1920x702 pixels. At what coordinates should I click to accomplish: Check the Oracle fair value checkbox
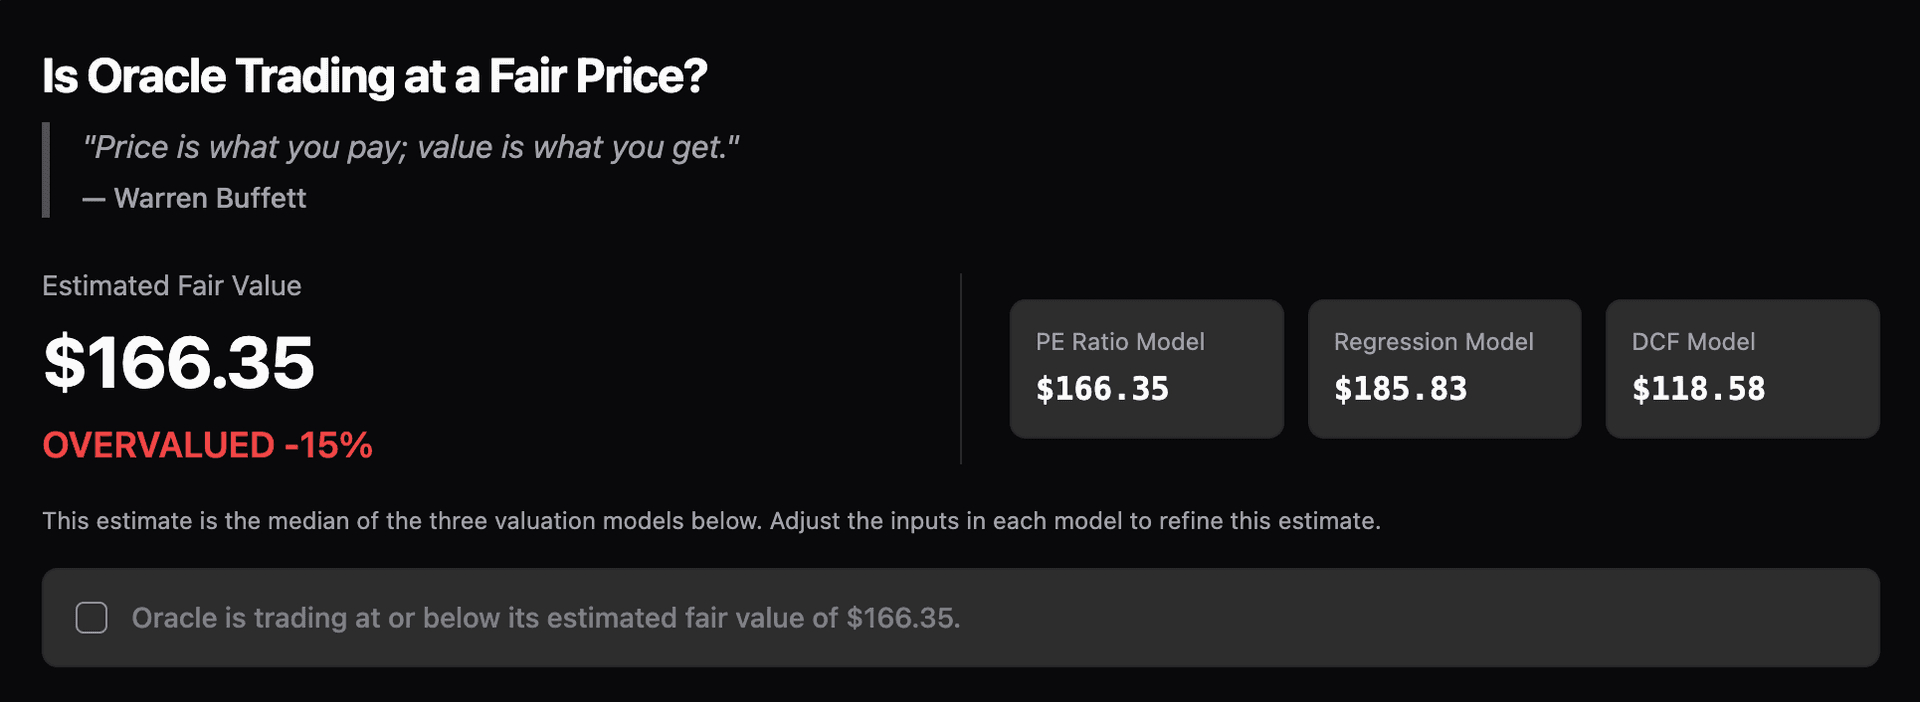pyautogui.click(x=92, y=618)
